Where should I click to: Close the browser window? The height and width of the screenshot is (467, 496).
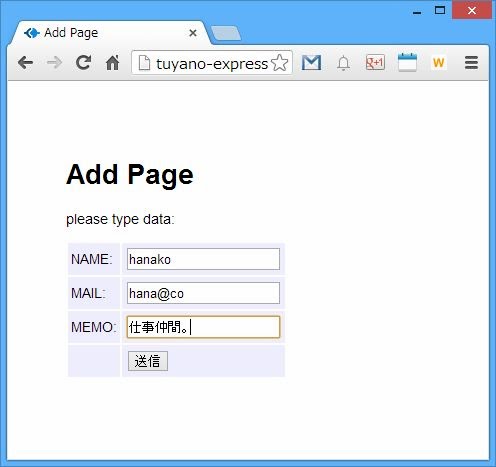pos(472,11)
